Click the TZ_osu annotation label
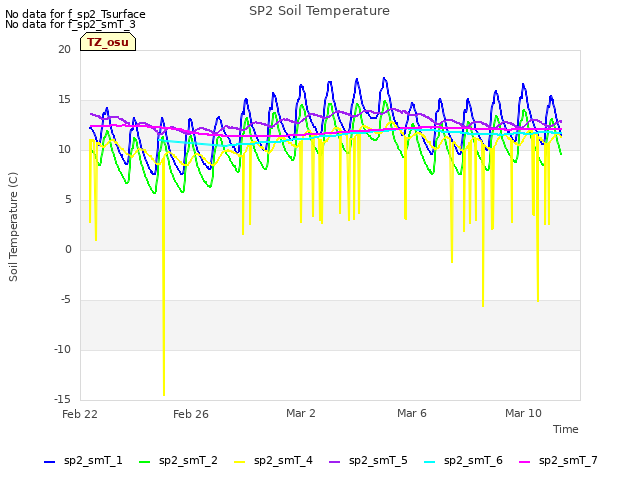This screenshot has width=640, height=480. 108,42
